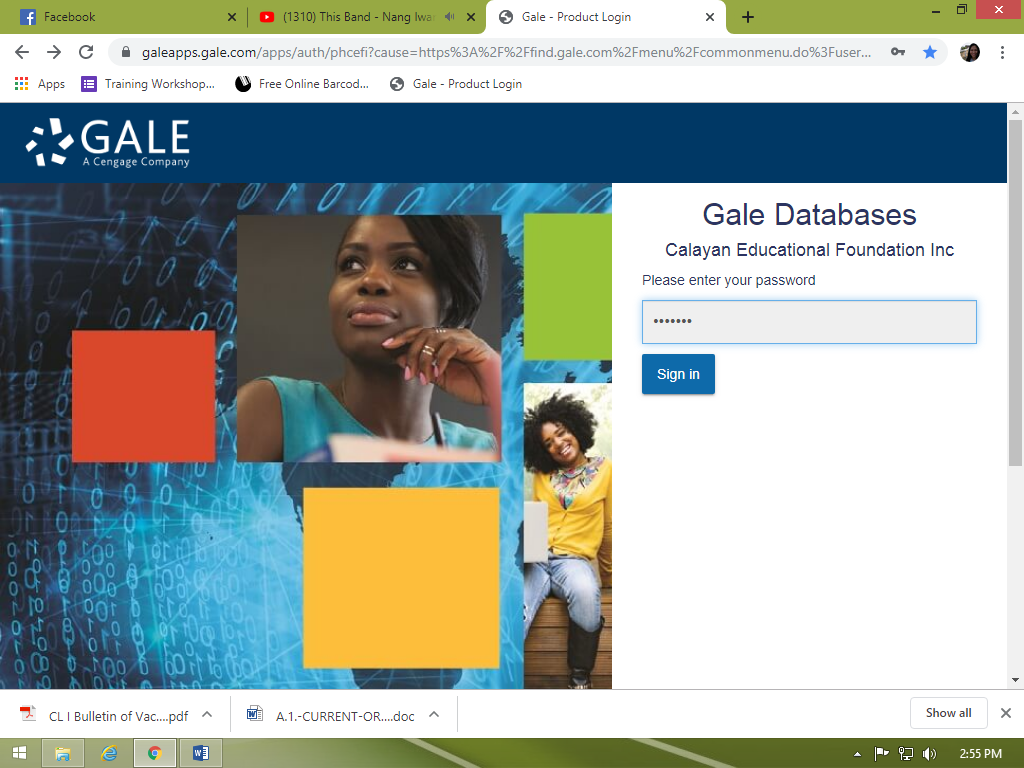Open the saved password key icon
Screen dimensions: 1024x768
point(898,52)
